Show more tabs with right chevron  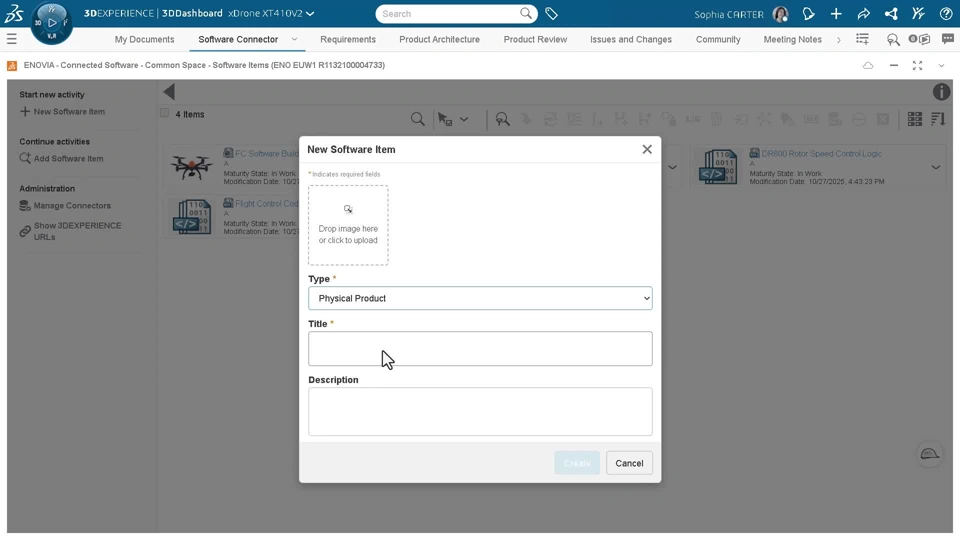[x=839, y=40]
